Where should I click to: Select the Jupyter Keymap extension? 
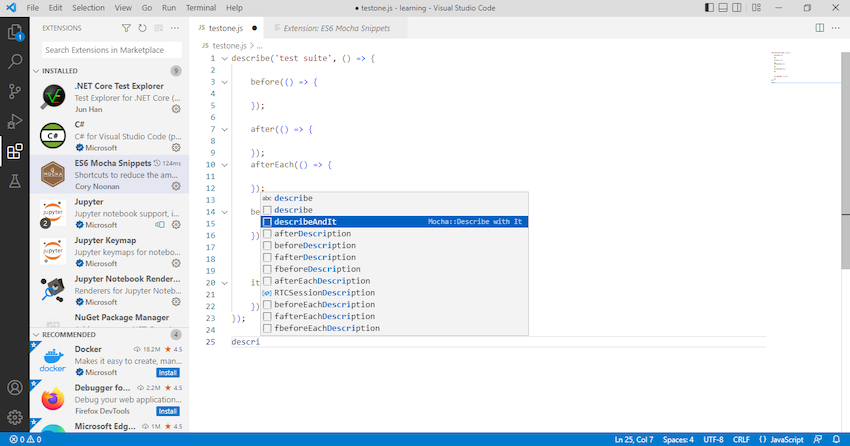pos(110,251)
